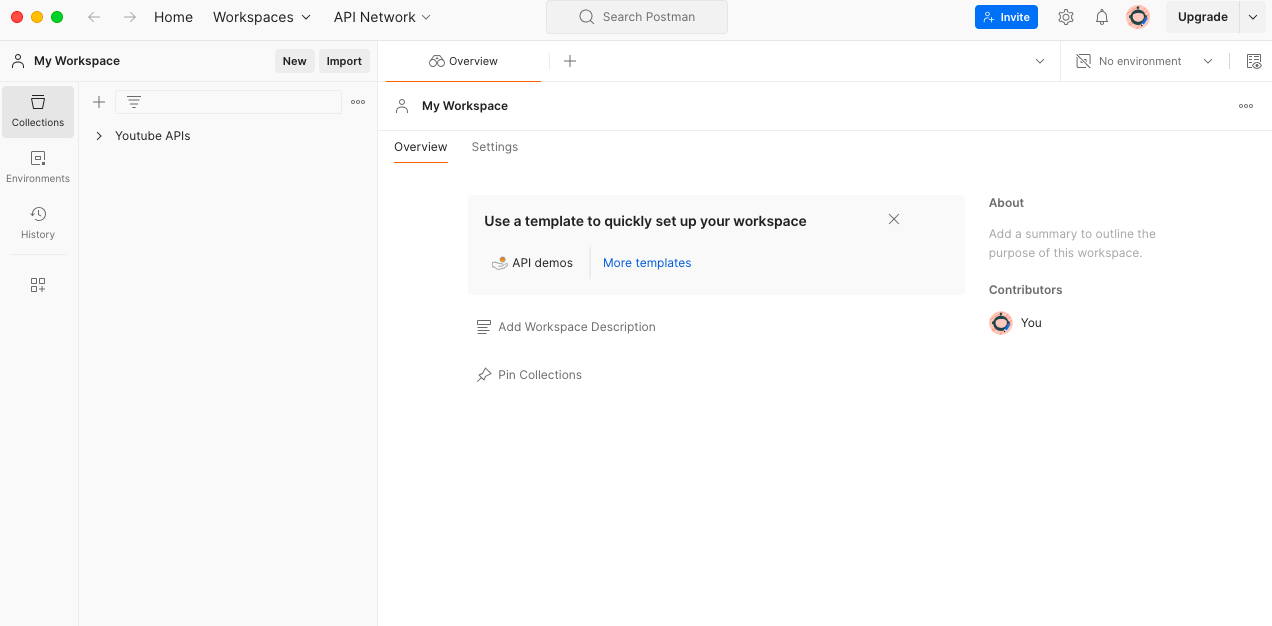1272x626 pixels.
Task: Click Pin Collections
Action: click(x=529, y=375)
